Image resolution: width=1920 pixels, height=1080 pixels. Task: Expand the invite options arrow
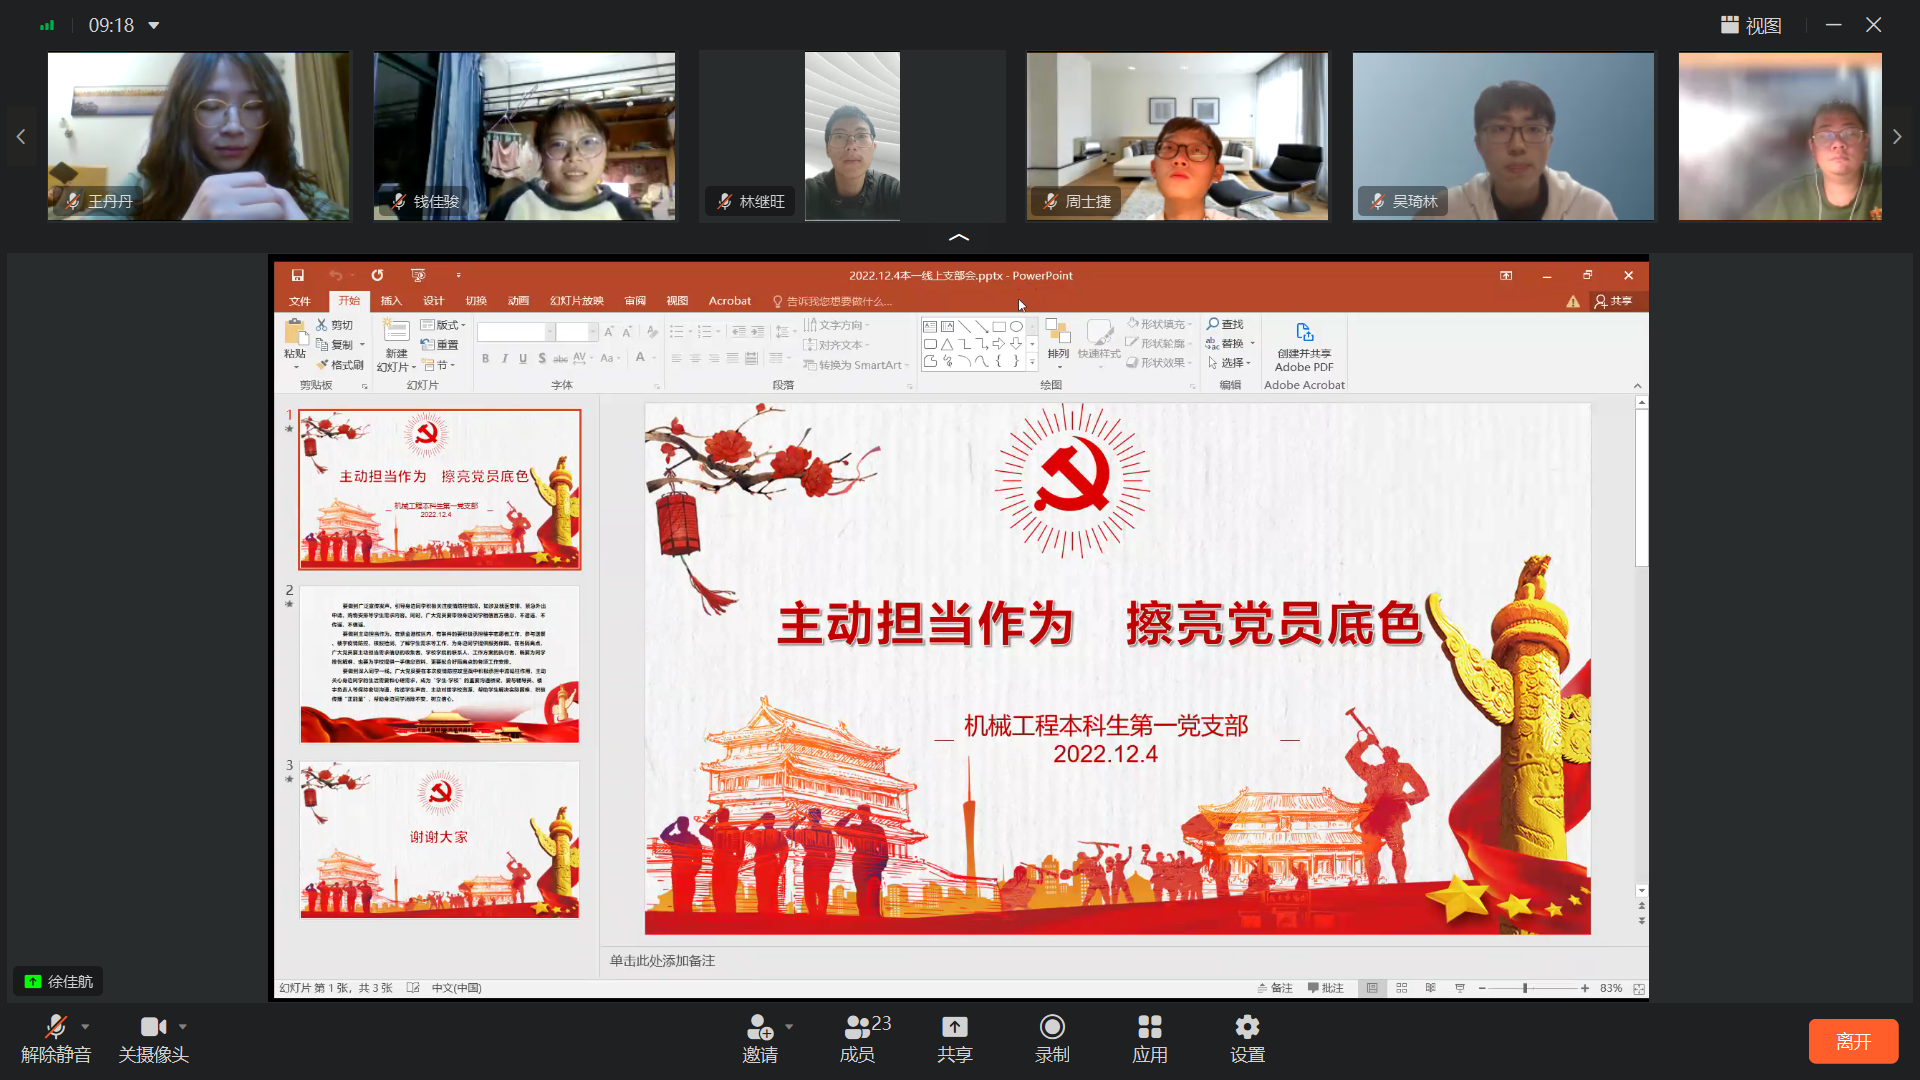coord(789,1027)
